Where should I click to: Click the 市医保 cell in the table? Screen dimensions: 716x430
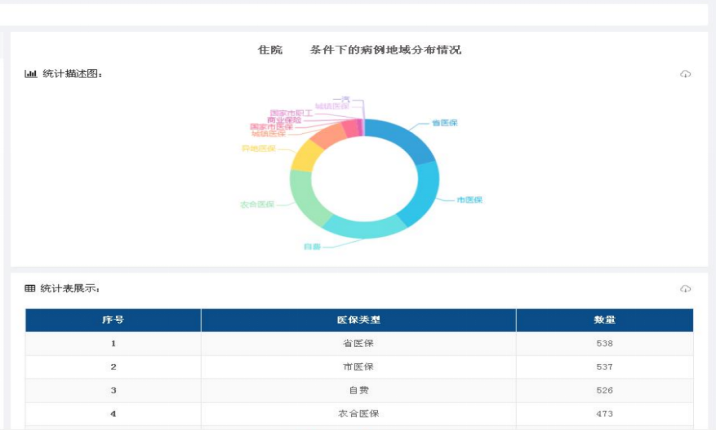pyautogui.click(x=358, y=367)
